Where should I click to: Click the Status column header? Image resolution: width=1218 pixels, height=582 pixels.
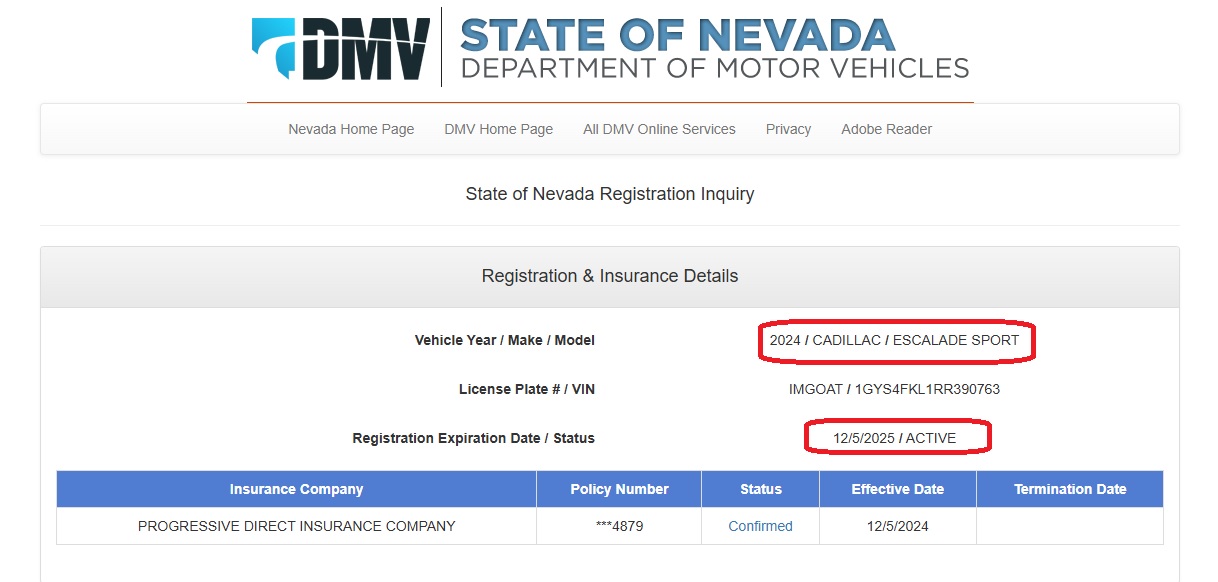(x=761, y=489)
